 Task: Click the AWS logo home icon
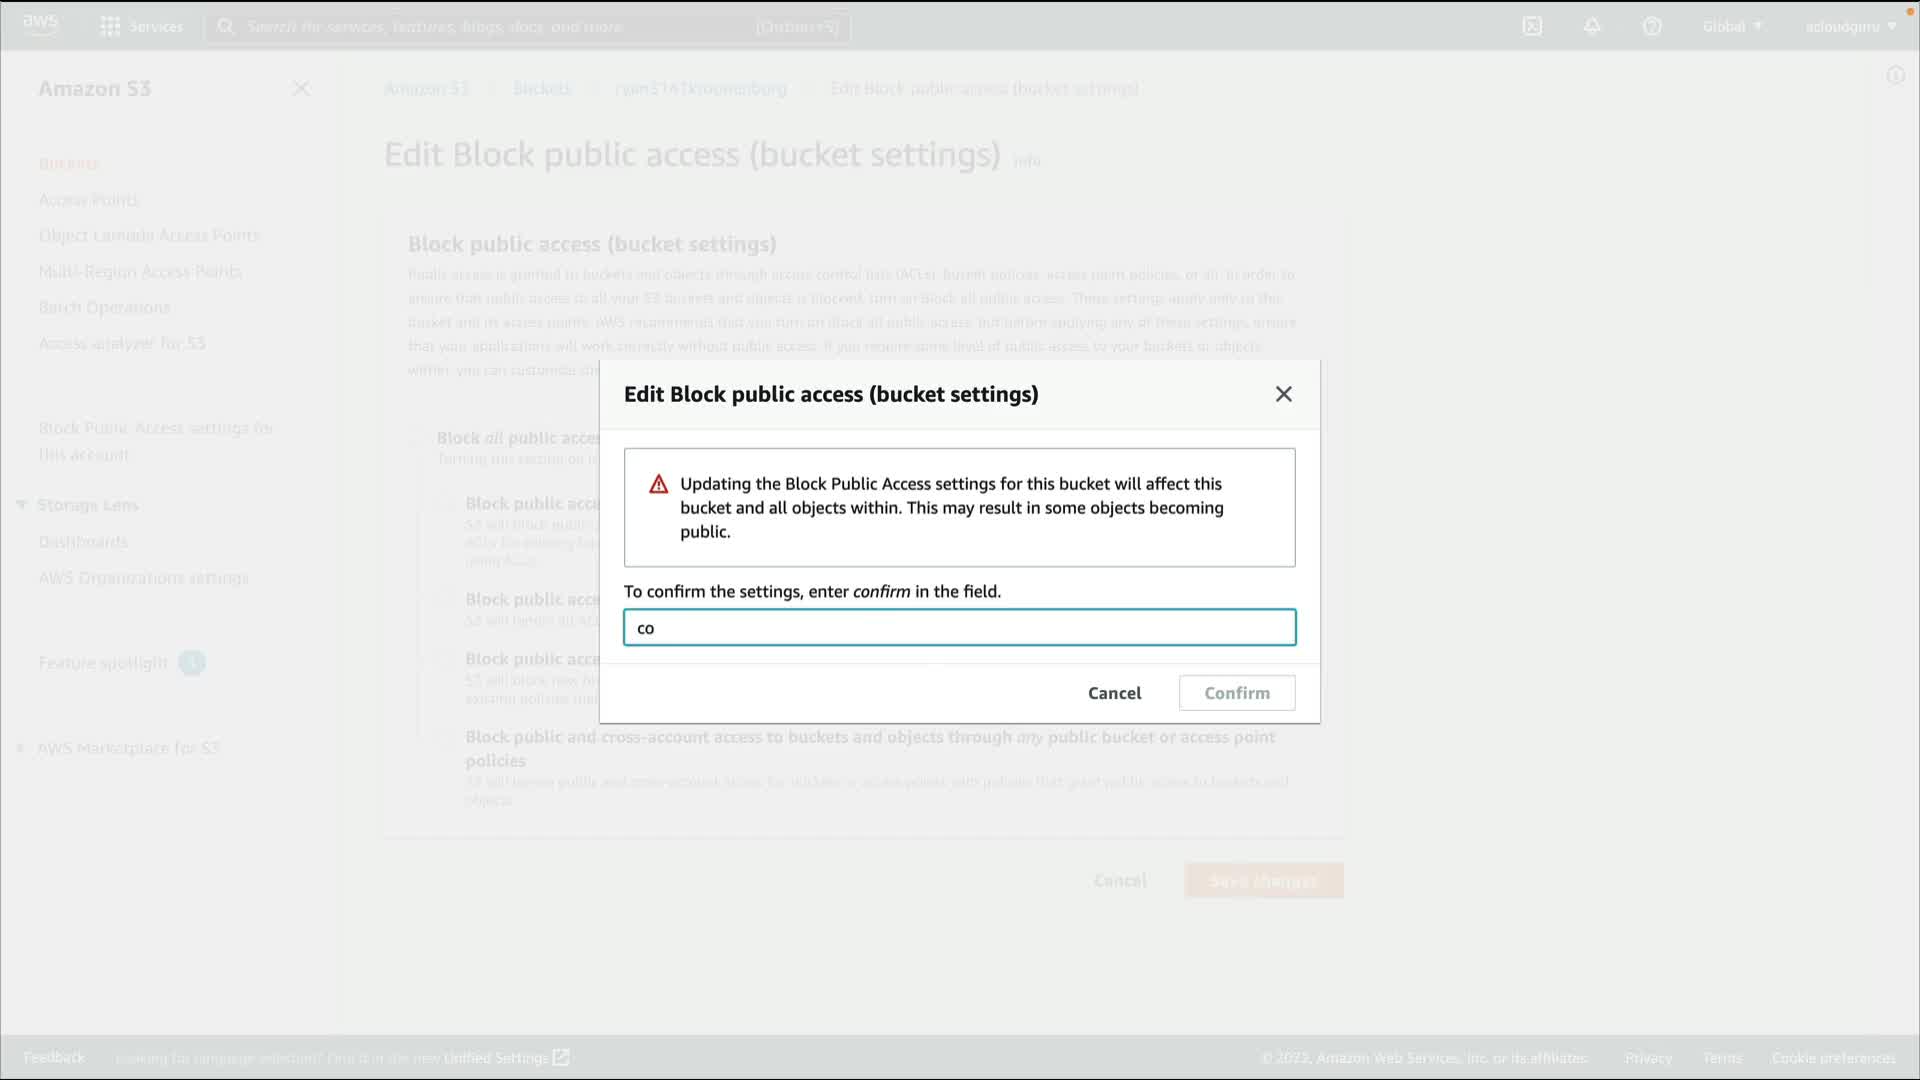coord(40,25)
